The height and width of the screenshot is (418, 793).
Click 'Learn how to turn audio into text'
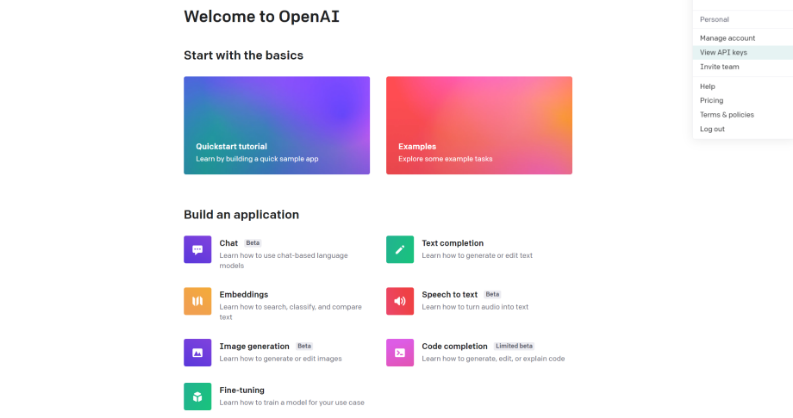(475, 307)
